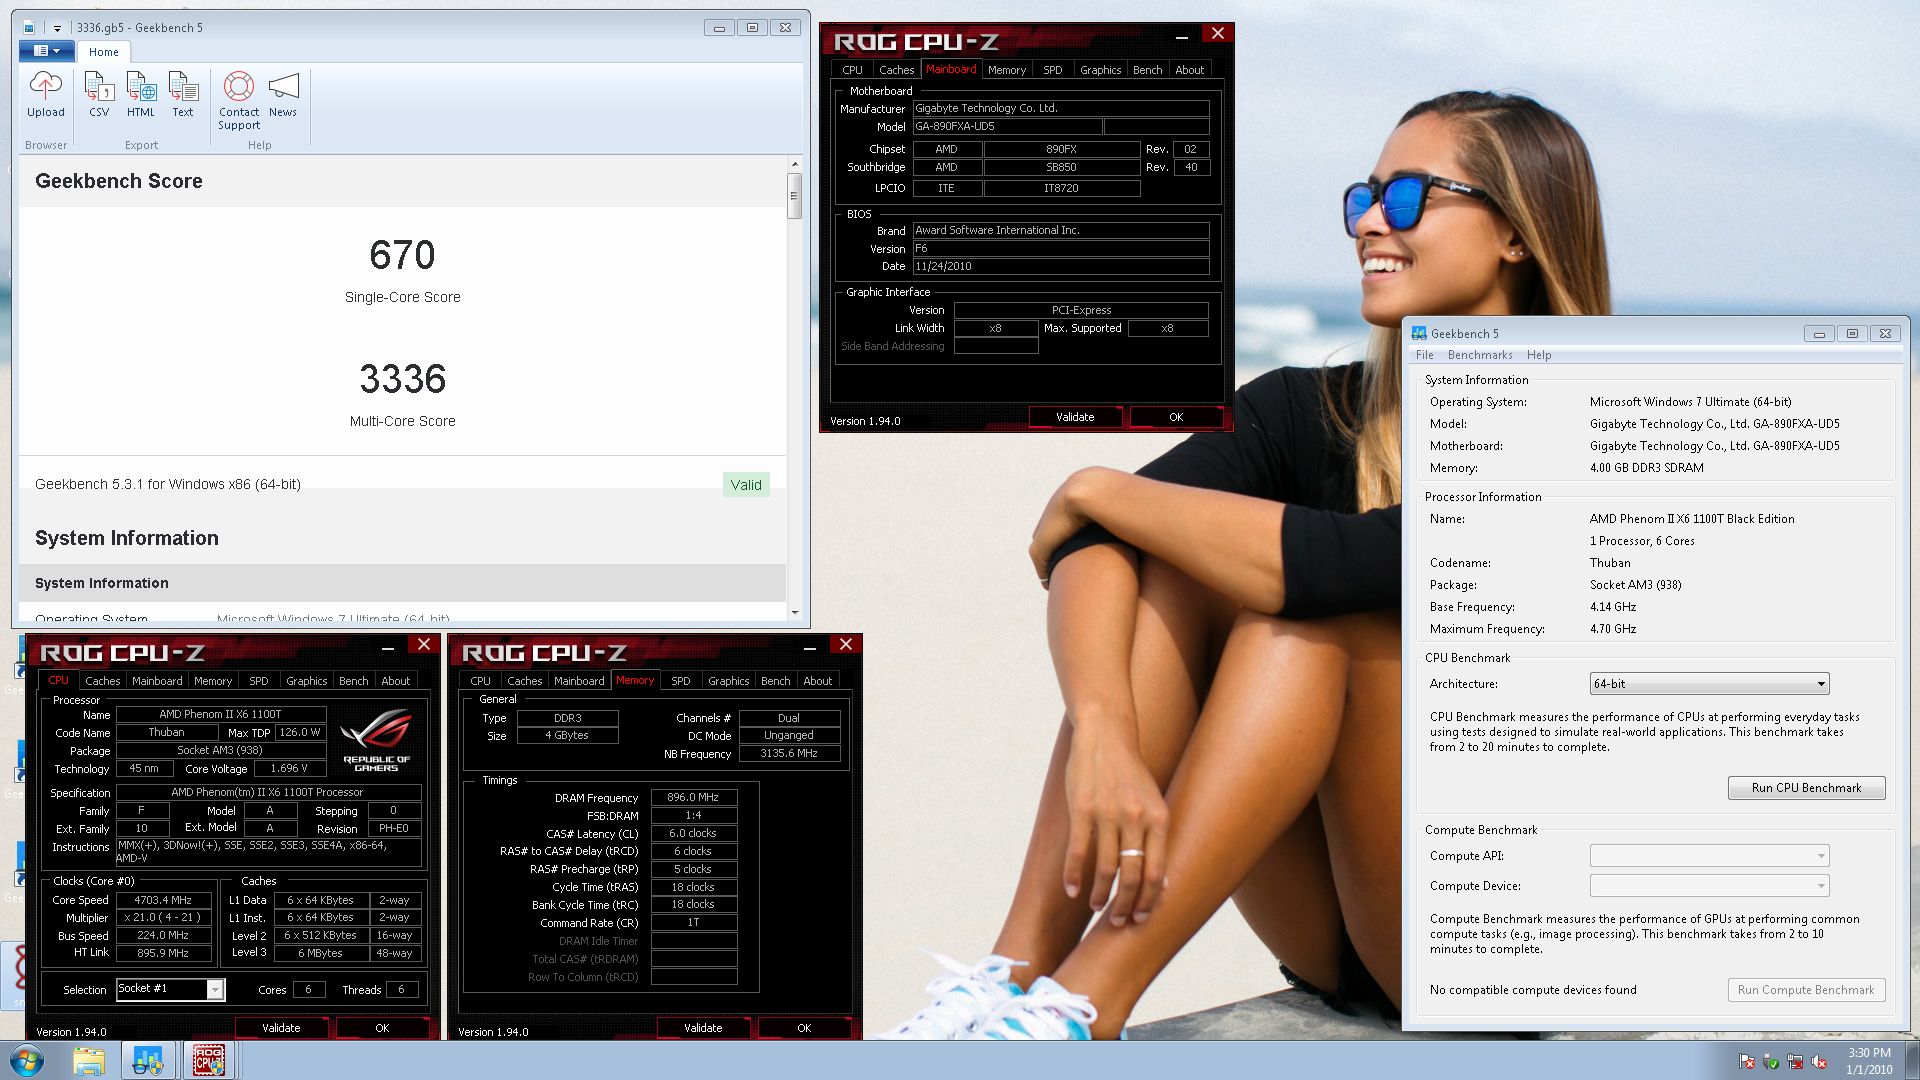This screenshot has width=1920, height=1080.
Task: Close the Mainboard CPU-Z window
Action: (x=1217, y=33)
